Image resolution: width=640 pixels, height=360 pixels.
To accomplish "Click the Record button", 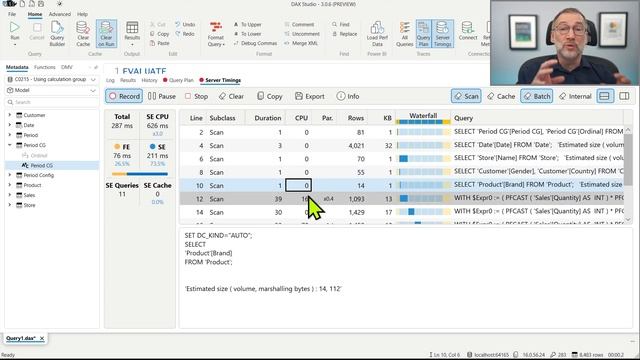I will [124, 96].
